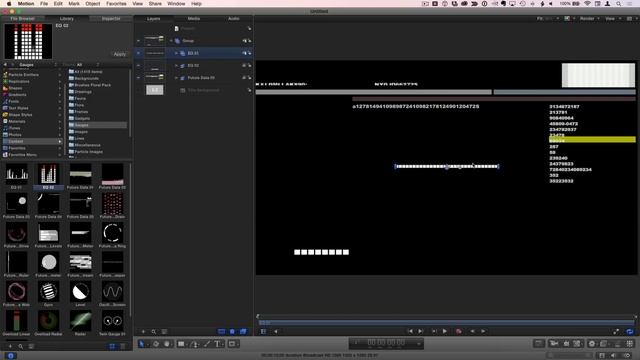Open the Object menu

point(93,3)
